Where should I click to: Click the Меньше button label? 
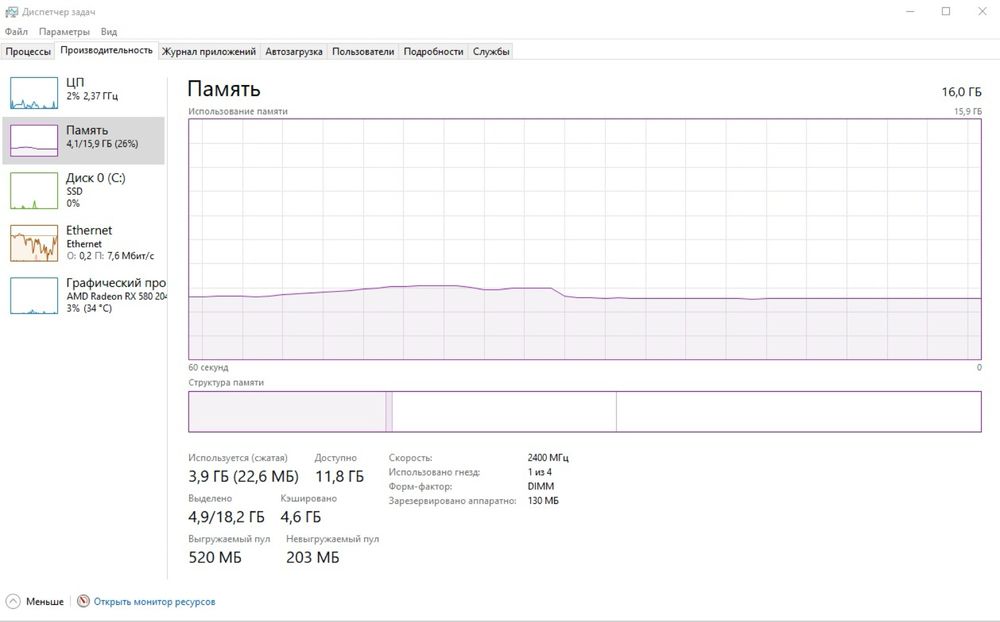(45, 602)
